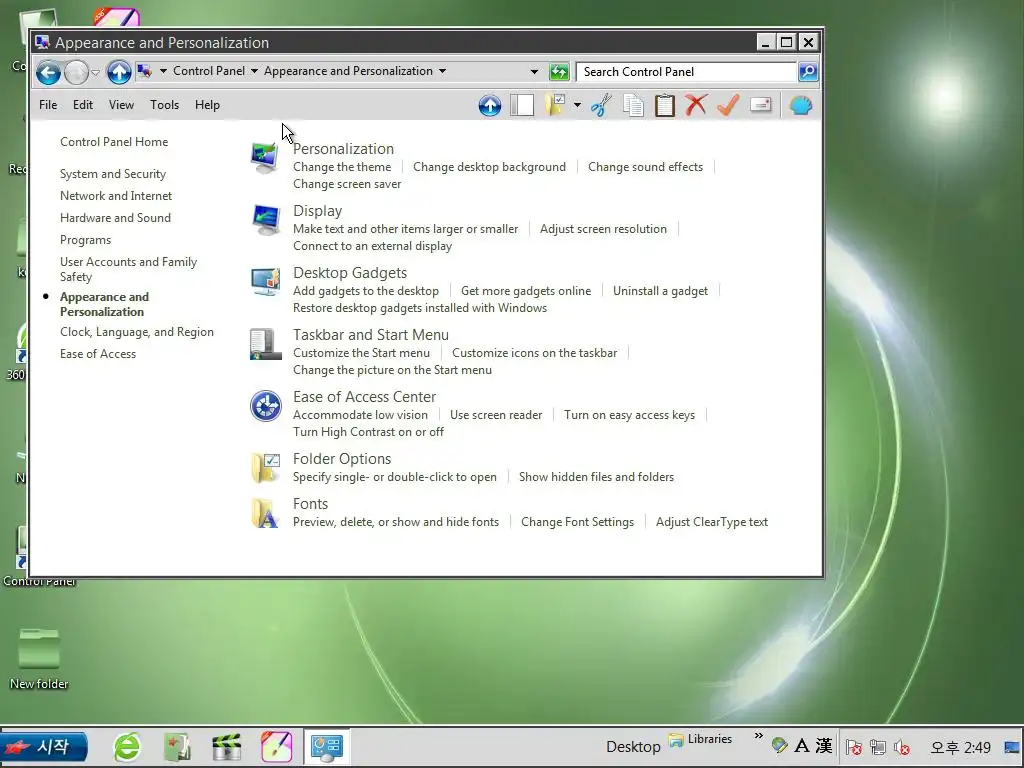Image resolution: width=1024 pixels, height=768 pixels.
Task: Click the scissors Cut icon
Action: (x=601, y=105)
